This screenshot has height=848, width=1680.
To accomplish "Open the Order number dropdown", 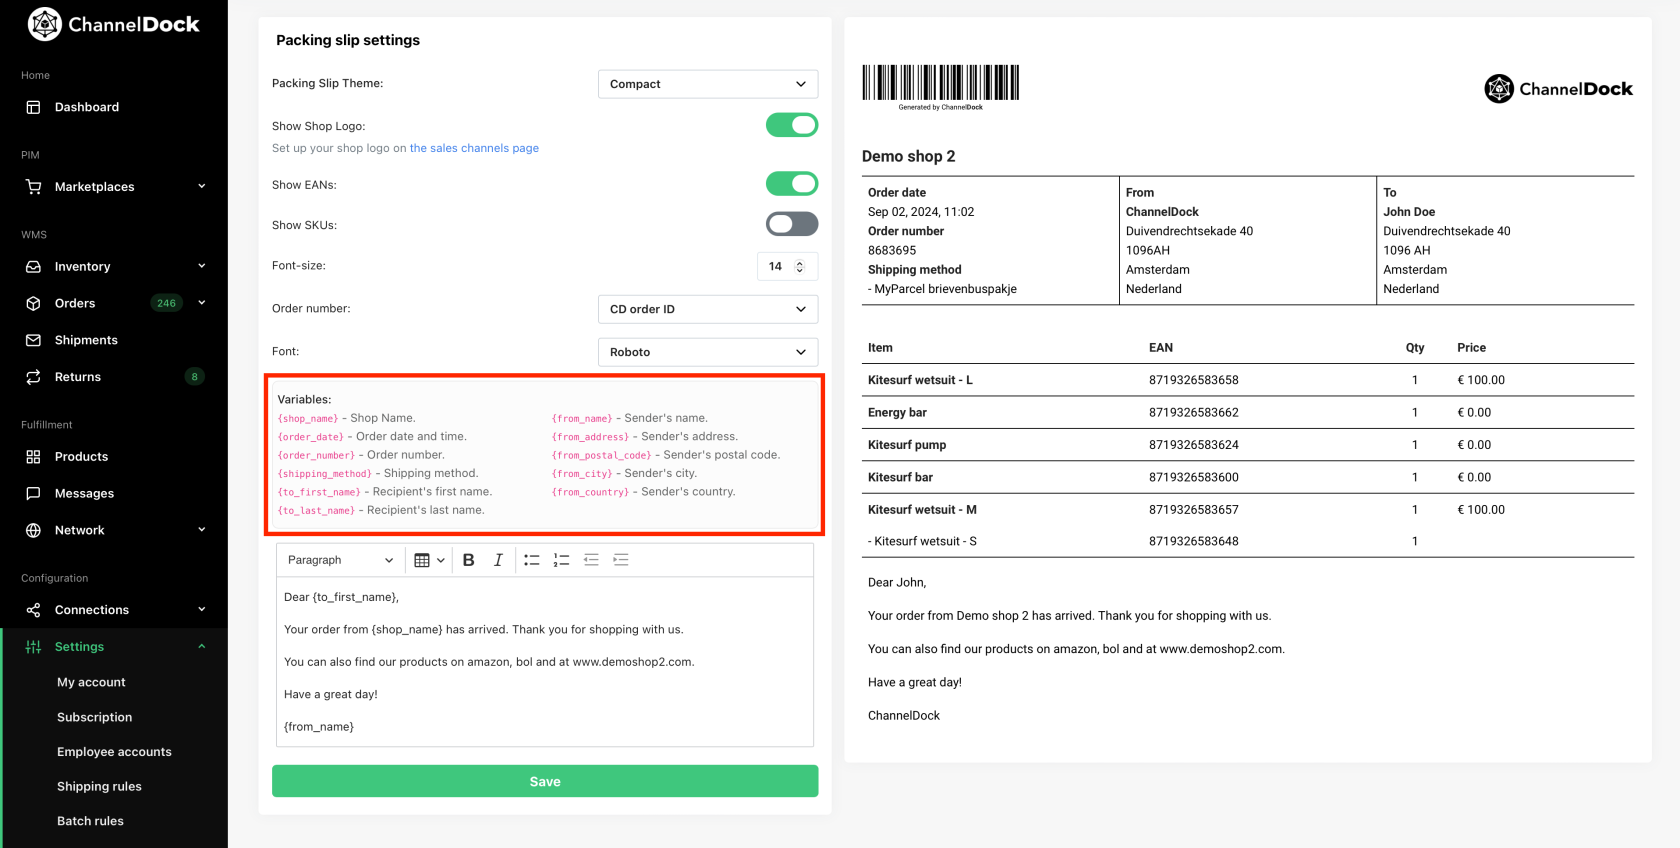I will pos(708,309).
